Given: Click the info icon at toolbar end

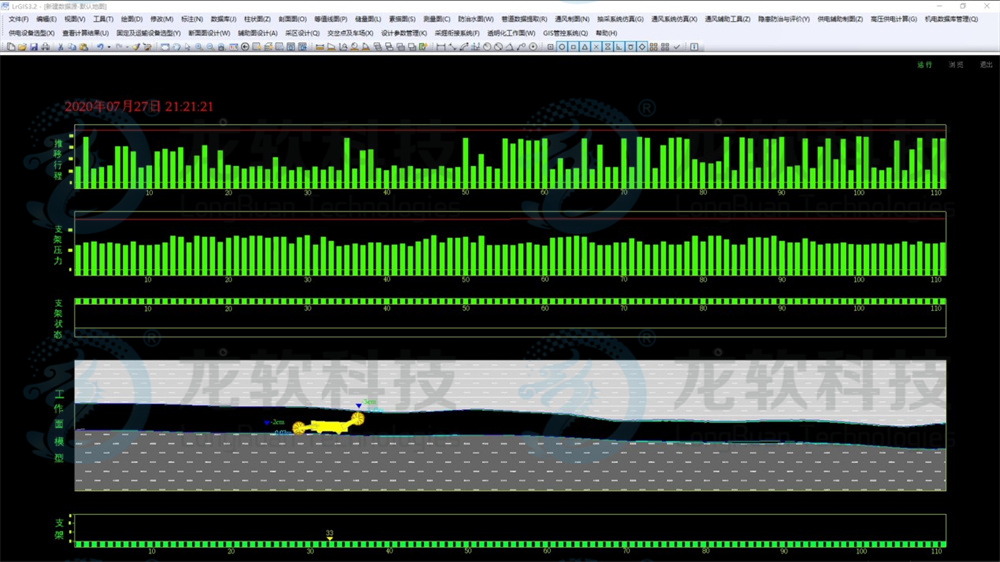Looking at the screenshot, I should coord(694,47).
